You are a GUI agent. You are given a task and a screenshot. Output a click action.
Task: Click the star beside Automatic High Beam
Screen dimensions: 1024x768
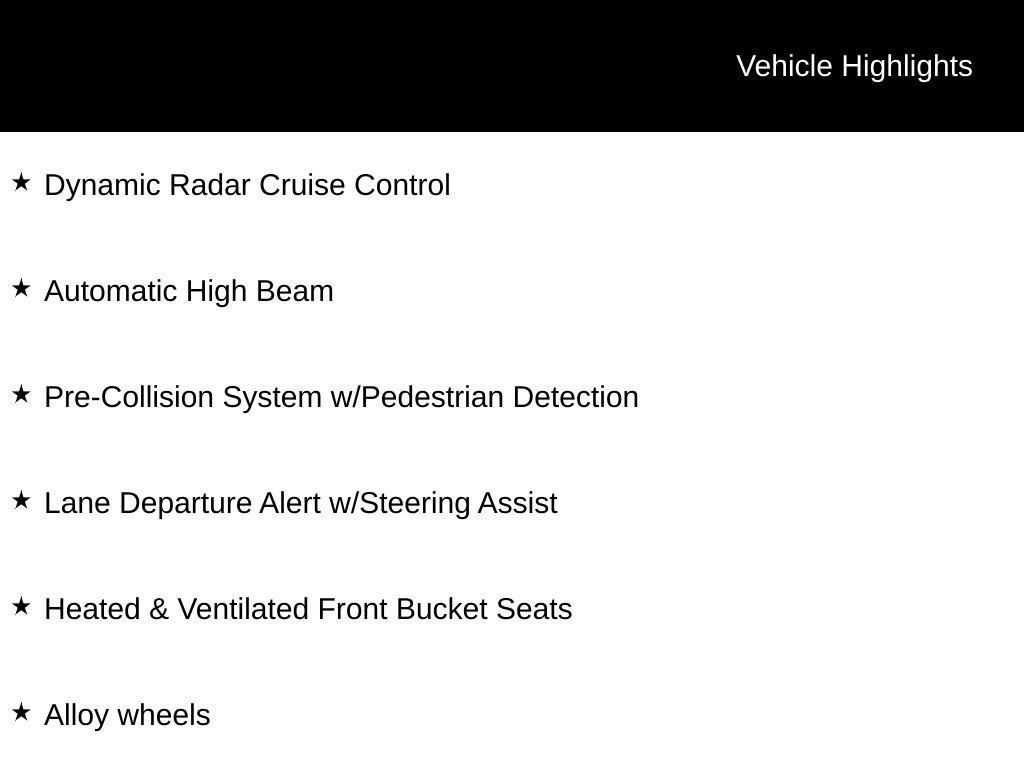coord(21,288)
